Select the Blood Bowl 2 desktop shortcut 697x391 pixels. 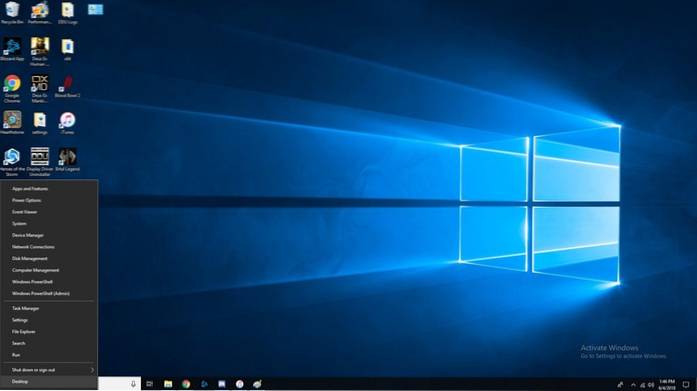tap(68, 86)
